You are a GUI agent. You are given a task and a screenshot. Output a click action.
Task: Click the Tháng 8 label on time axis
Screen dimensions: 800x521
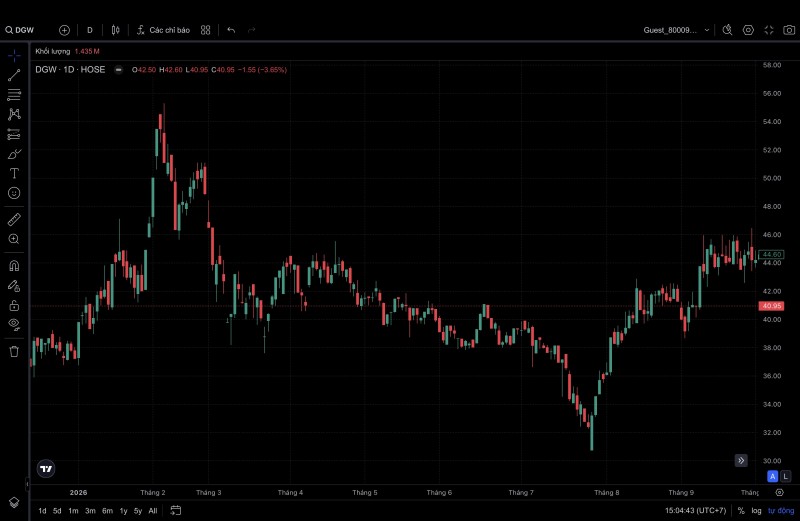(x=607, y=492)
